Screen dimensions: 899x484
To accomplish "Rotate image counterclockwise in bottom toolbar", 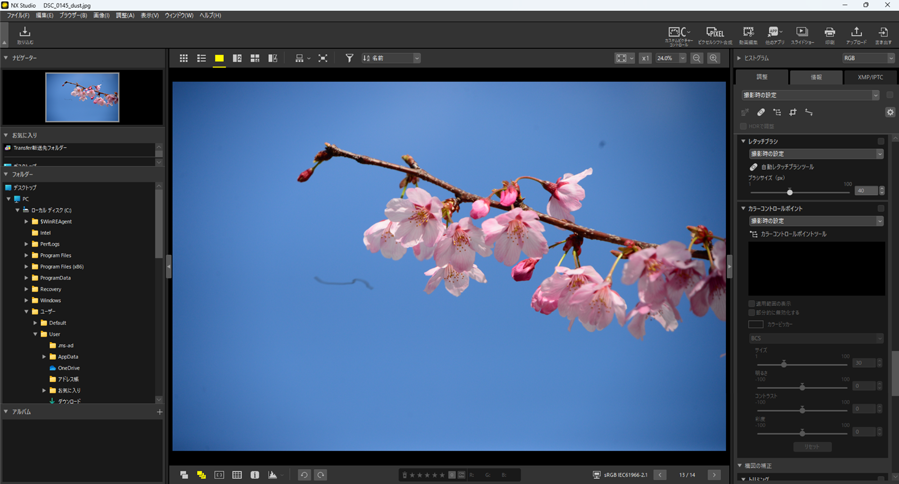I will pyautogui.click(x=304, y=475).
